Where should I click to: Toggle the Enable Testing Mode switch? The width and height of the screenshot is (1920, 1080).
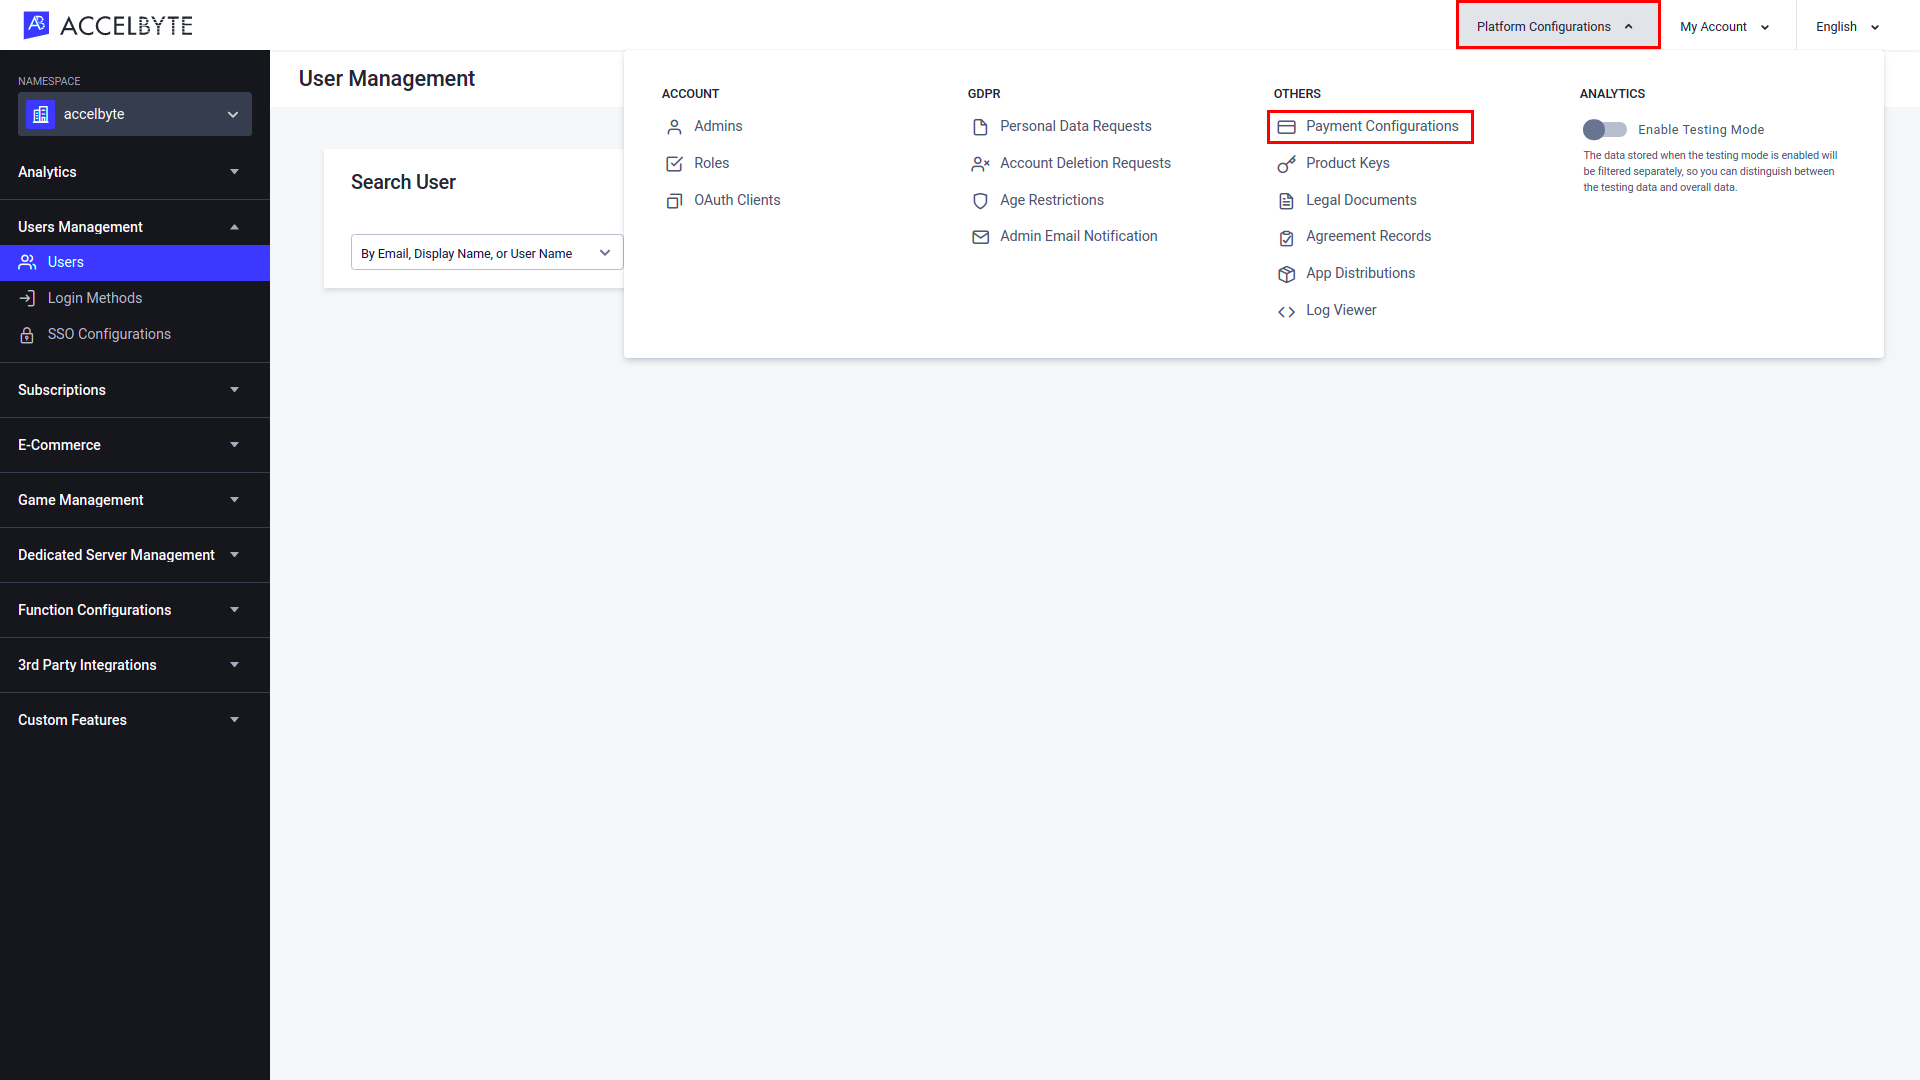tap(1602, 128)
